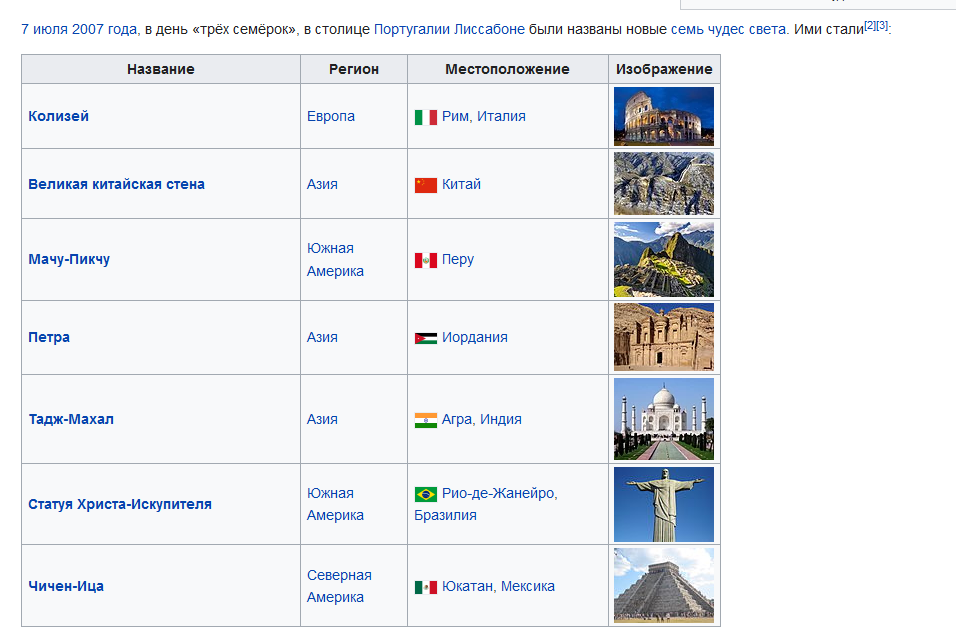Open the Christ the Redeemer statue image
The image size is (956, 634).
point(663,504)
